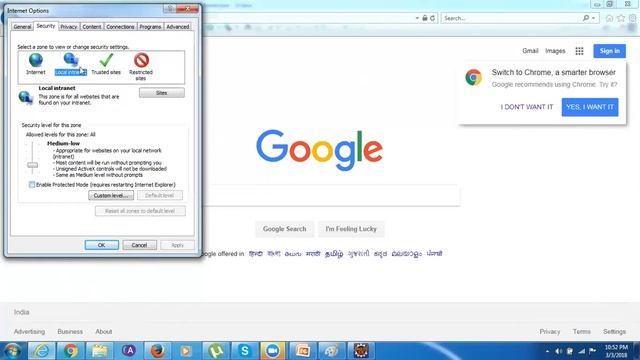The height and width of the screenshot is (360, 640).
Task: Click the volume speaker tray icon
Action: [558, 351]
